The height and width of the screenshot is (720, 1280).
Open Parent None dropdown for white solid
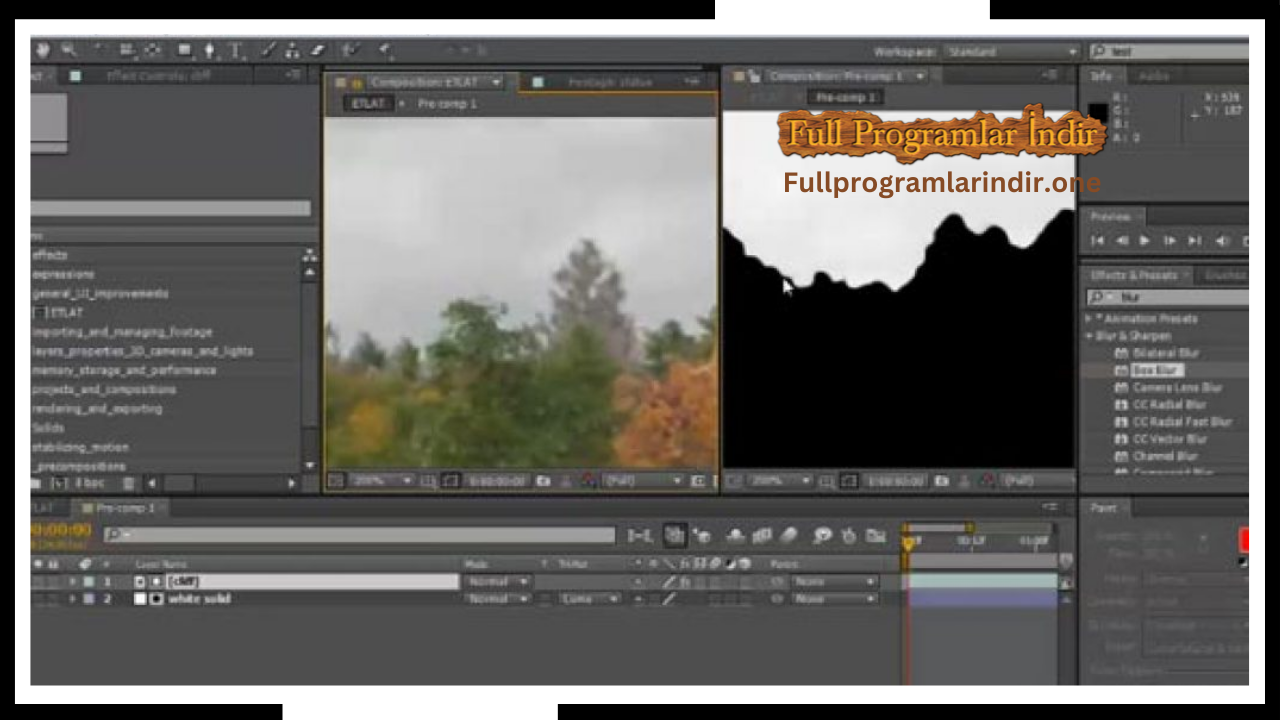click(833, 599)
